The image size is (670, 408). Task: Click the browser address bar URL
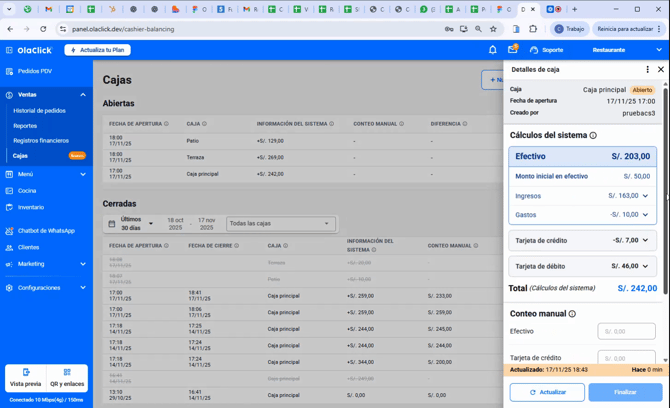[x=123, y=29]
